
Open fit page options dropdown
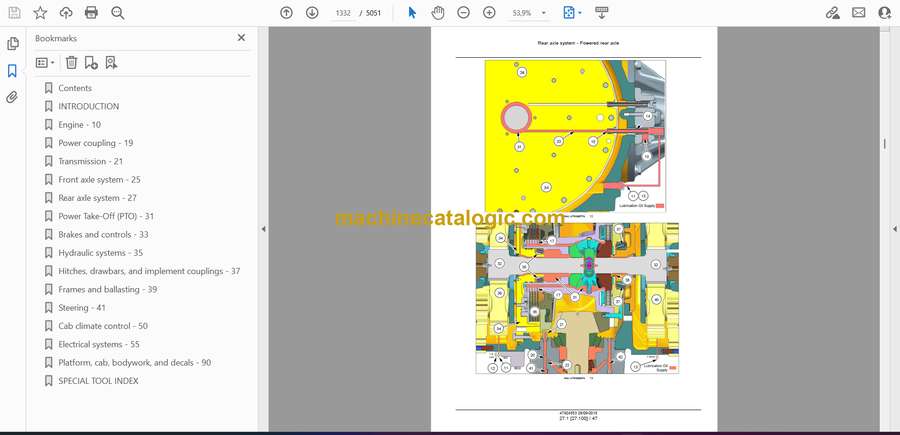click(571, 13)
